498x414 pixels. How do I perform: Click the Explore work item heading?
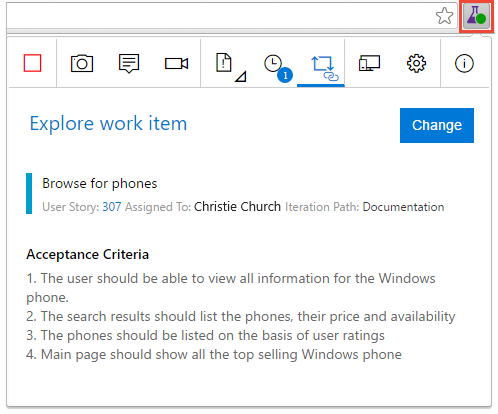pyautogui.click(x=108, y=124)
